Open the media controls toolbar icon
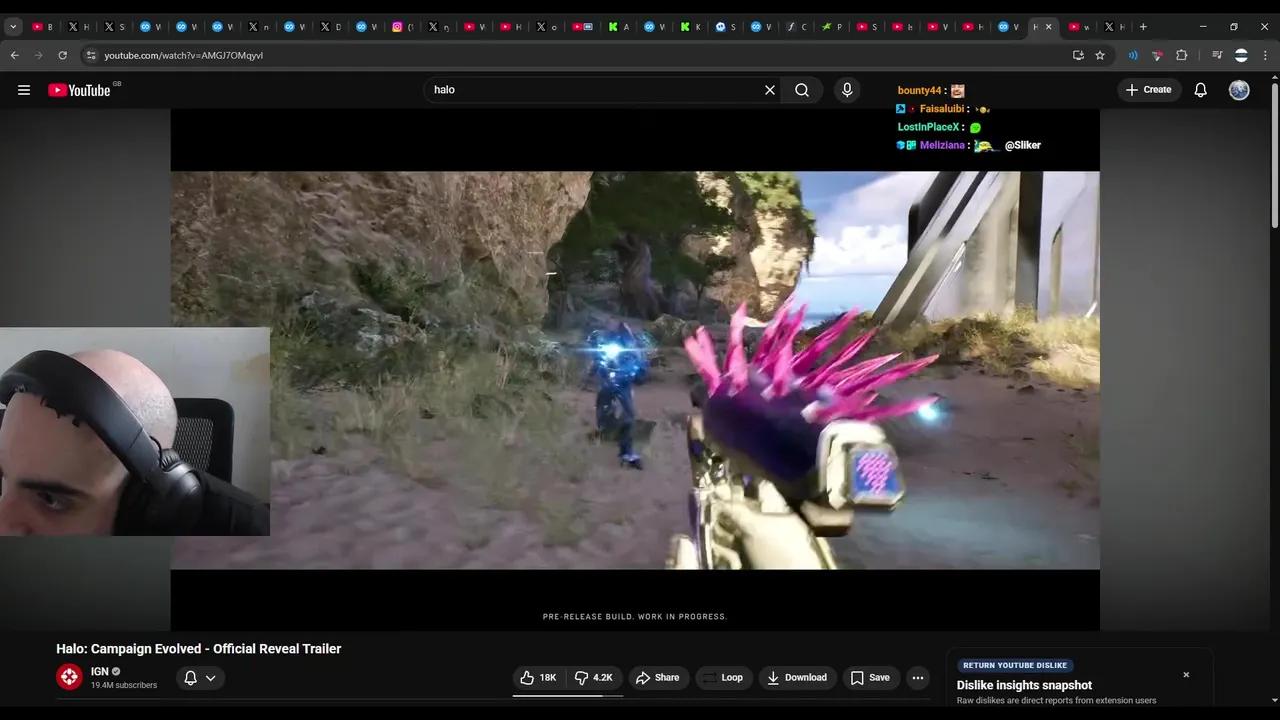 [1217, 55]
